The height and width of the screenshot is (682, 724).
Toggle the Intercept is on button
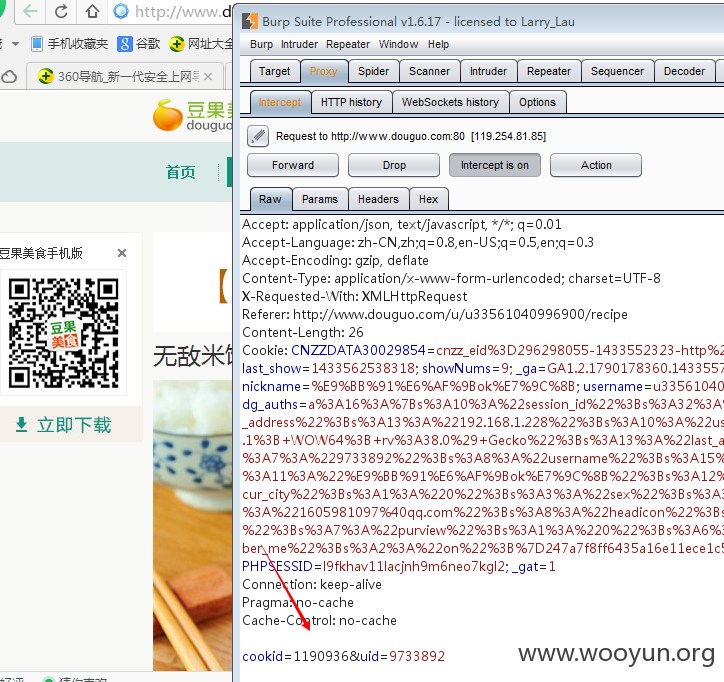[495, 165]
